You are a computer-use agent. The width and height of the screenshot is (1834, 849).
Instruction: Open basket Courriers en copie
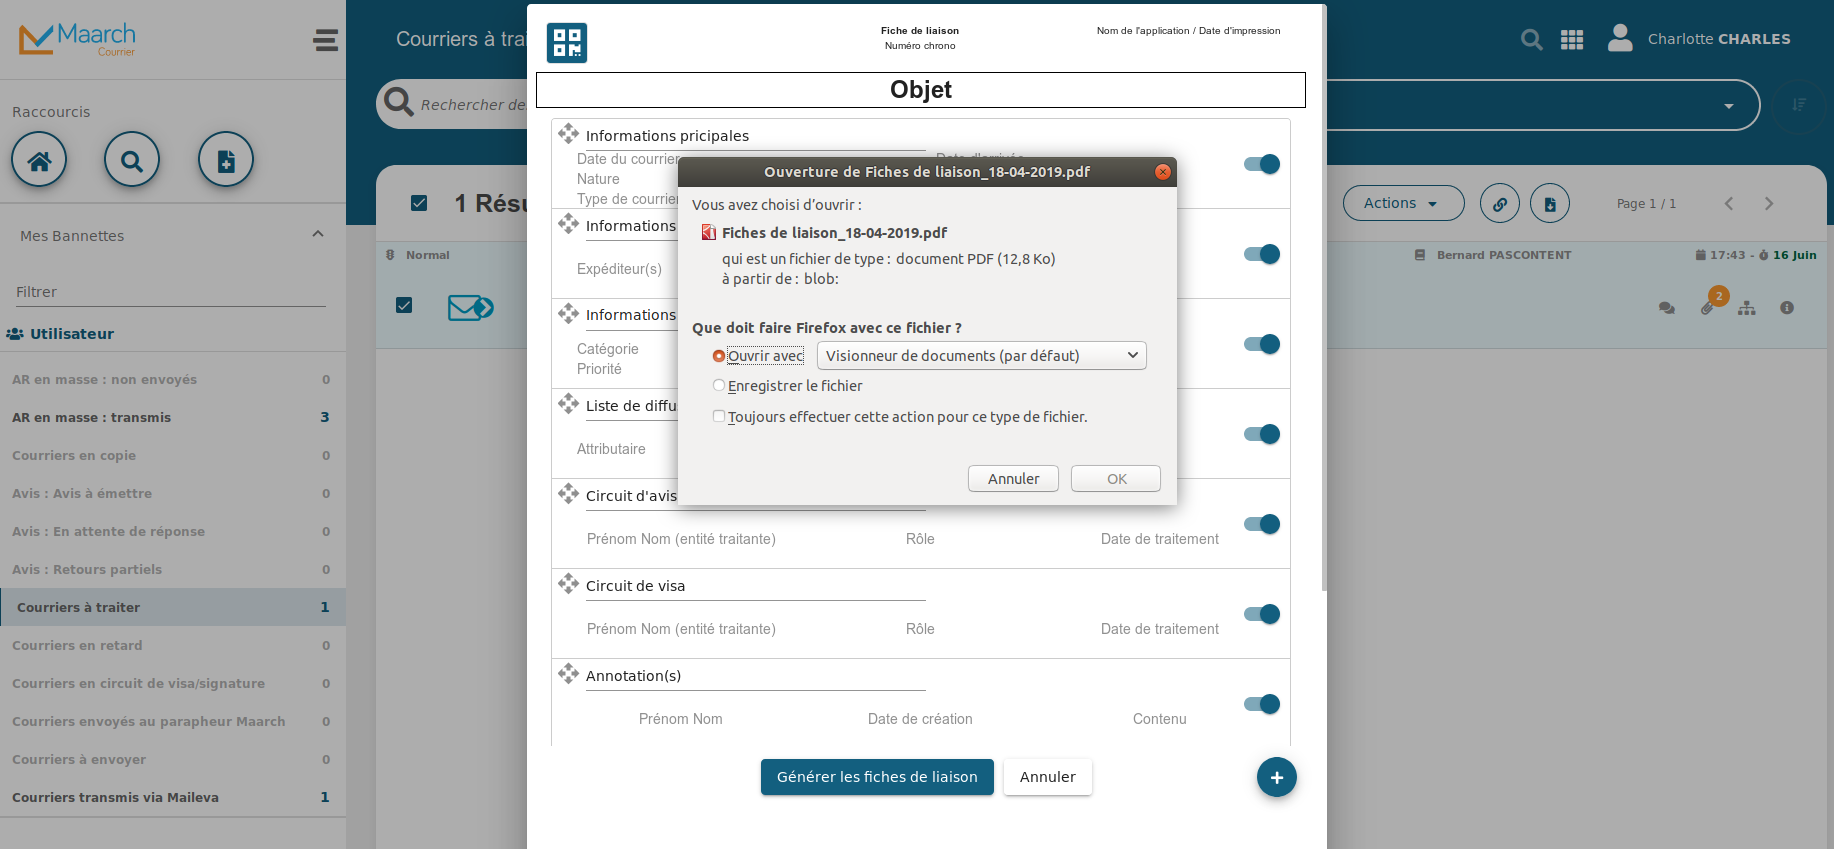[x=173, y=456]
